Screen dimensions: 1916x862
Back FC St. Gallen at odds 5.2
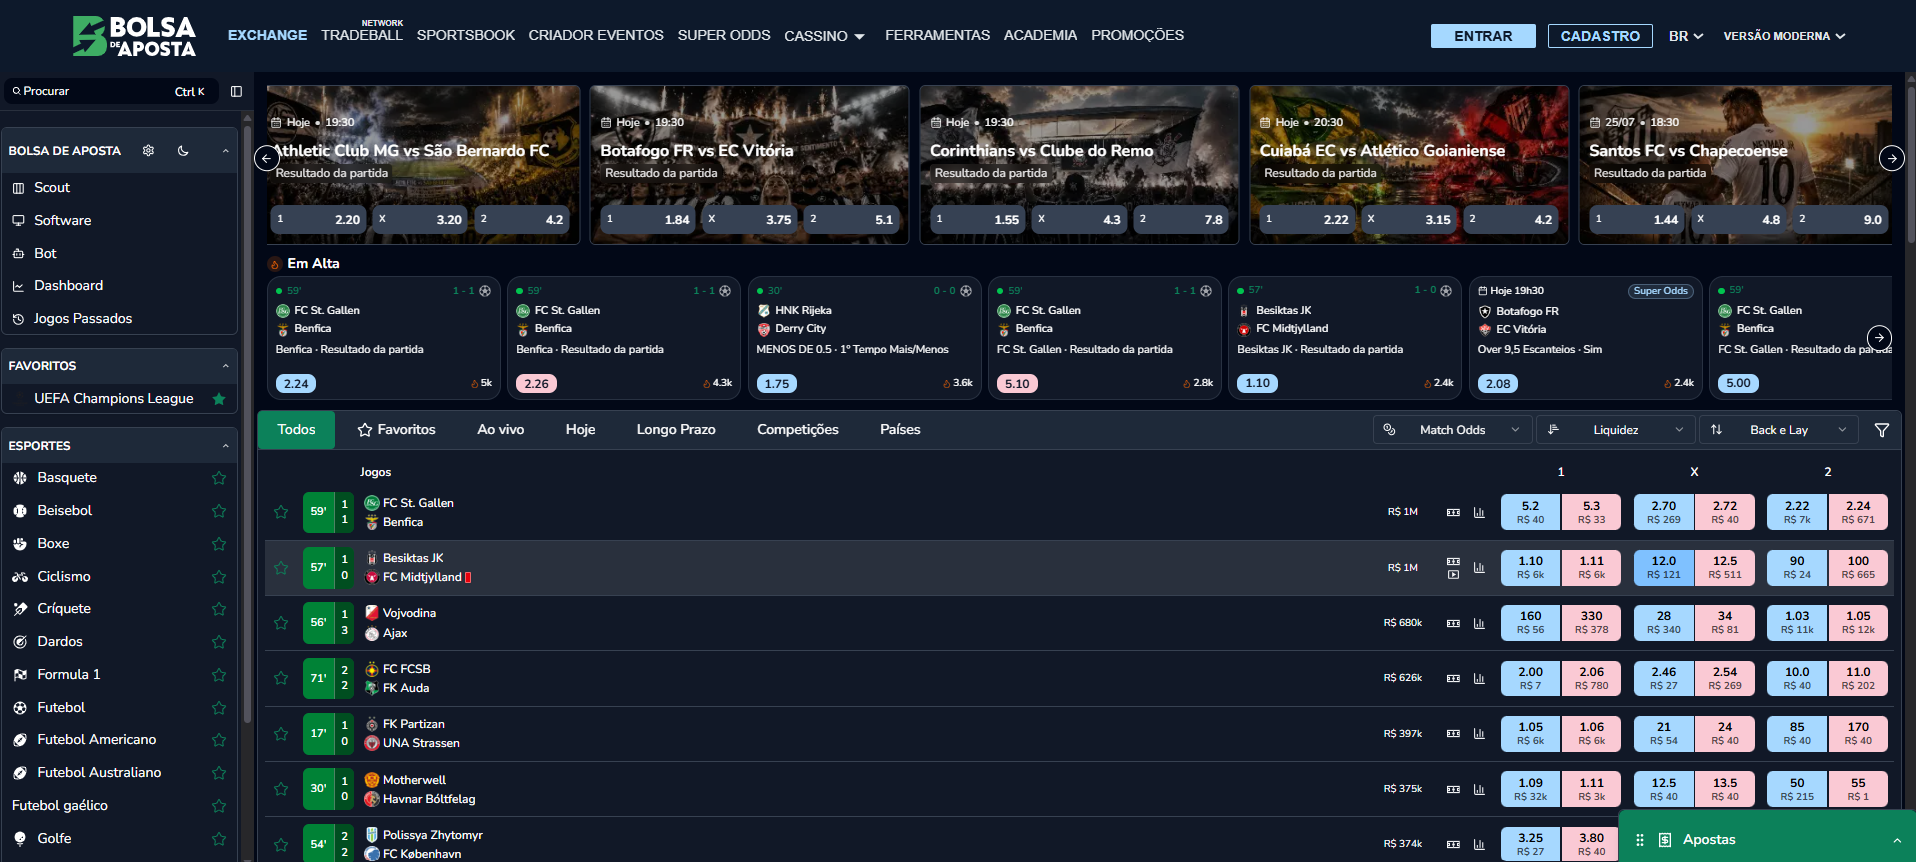(x=1530, y=512)
